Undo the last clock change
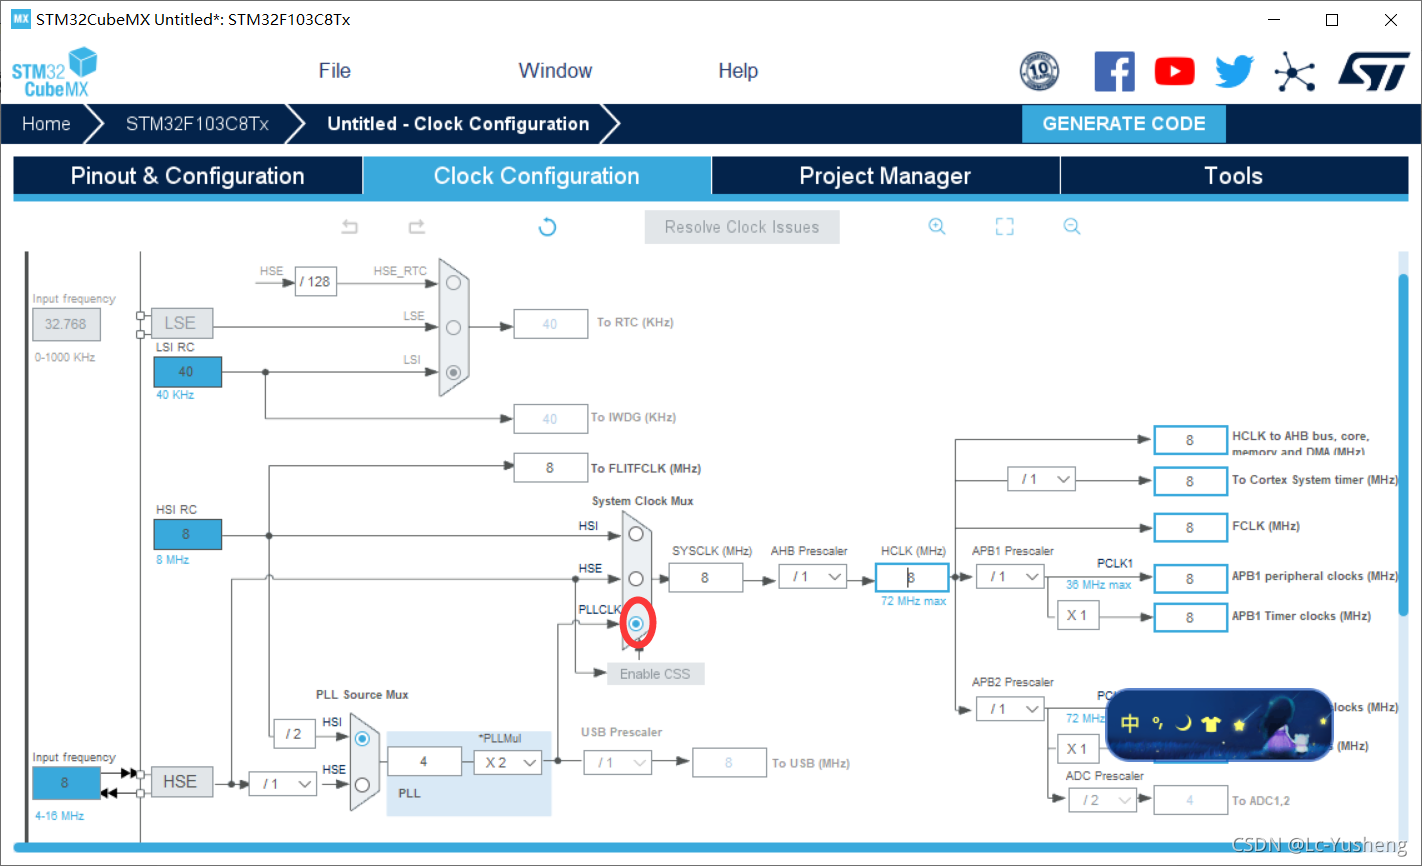Viewport: 1422px width, 866px height. pos(349,227)
